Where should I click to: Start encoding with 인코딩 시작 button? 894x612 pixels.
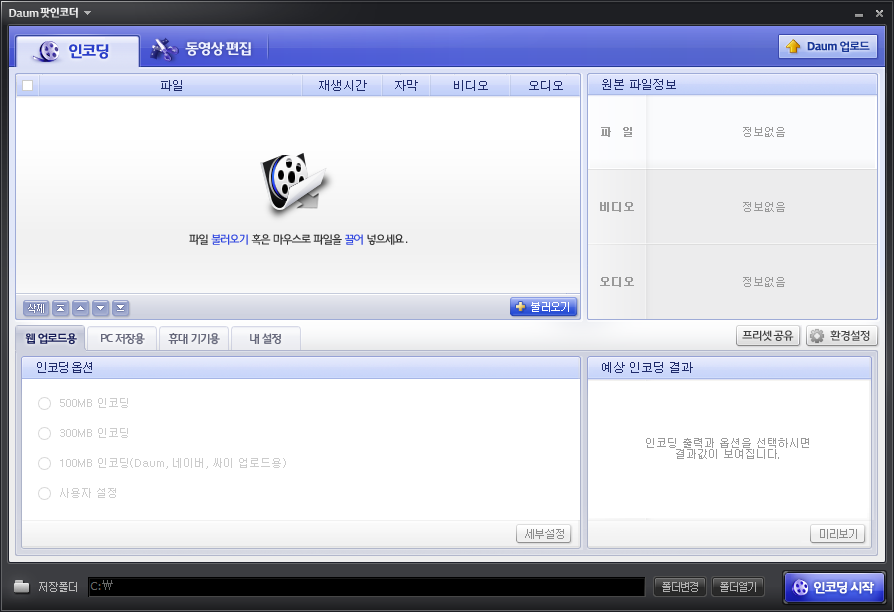(834, 587)
